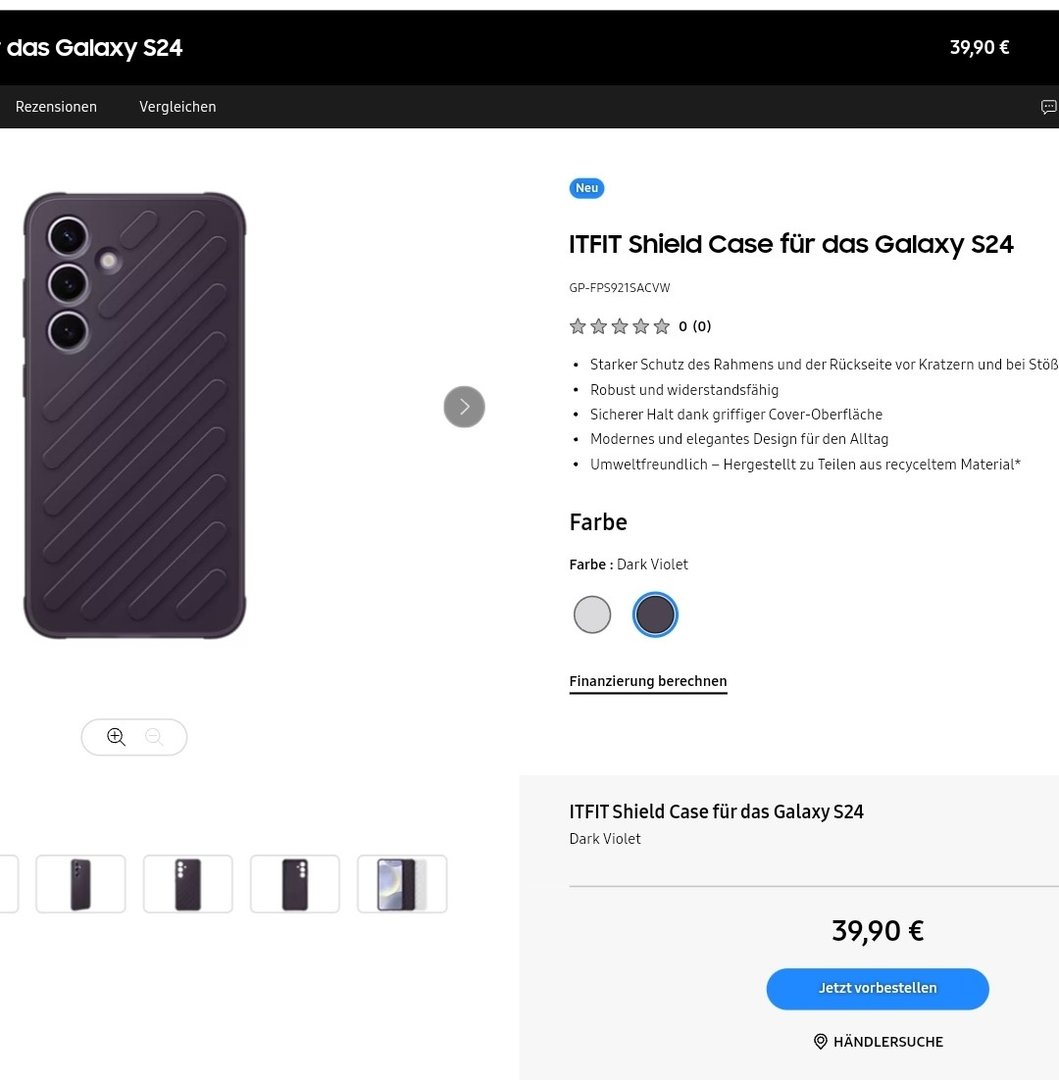This screenshot has height=1080, width=1059.
Task: Click the product model code GP-FPS921SACVW
Action: (x=620, y=288)
